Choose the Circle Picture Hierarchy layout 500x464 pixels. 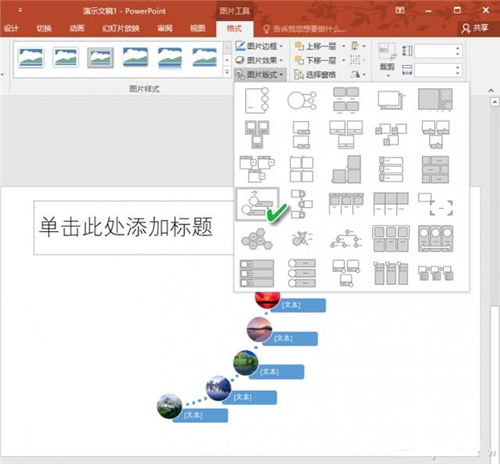click(x=346, y=239)
